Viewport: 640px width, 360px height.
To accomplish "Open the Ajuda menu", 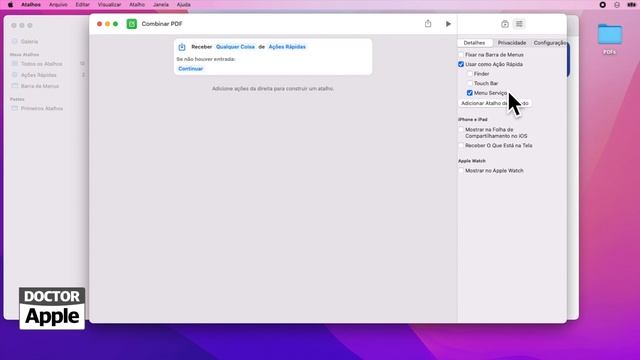I will pos(183,5).
